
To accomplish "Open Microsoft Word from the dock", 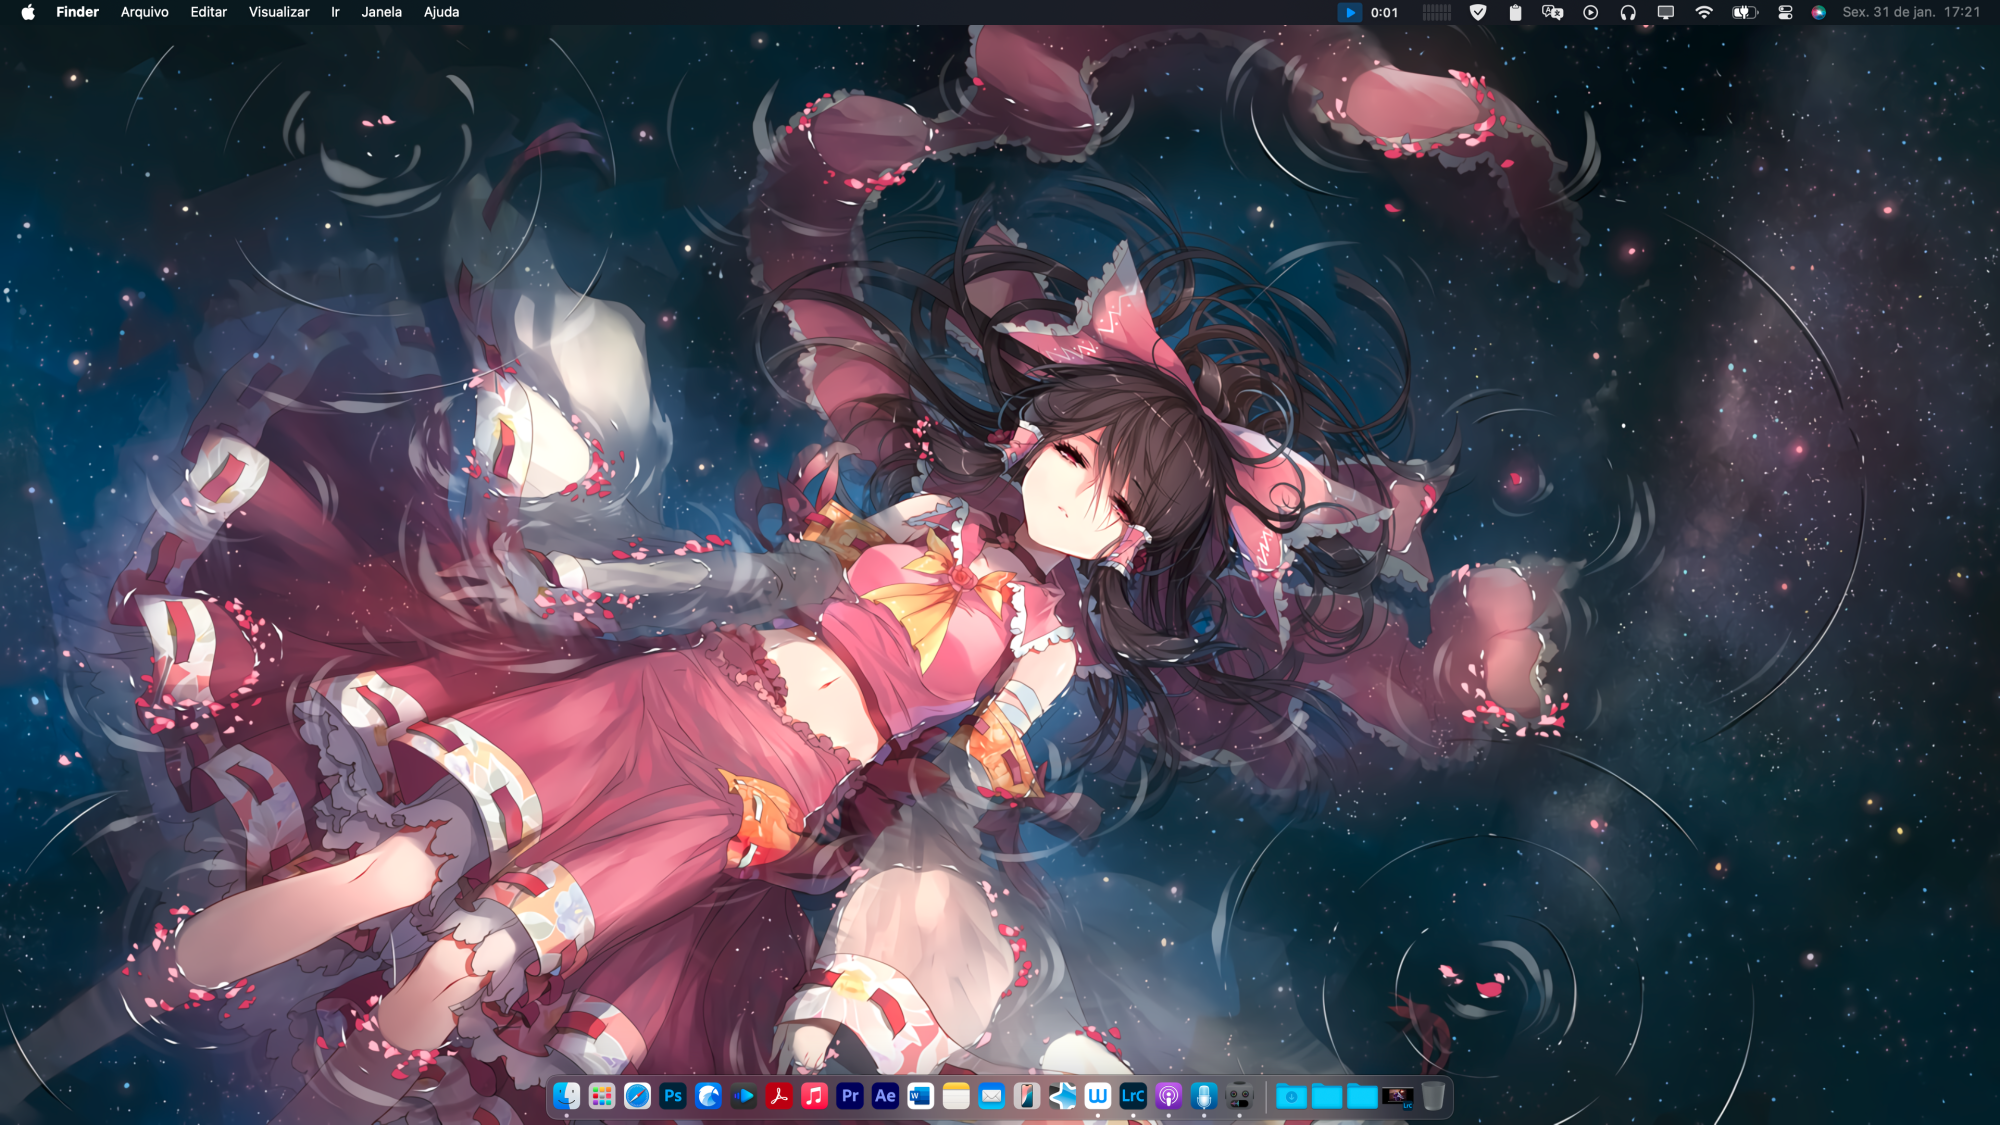I will pos(920,1096).
